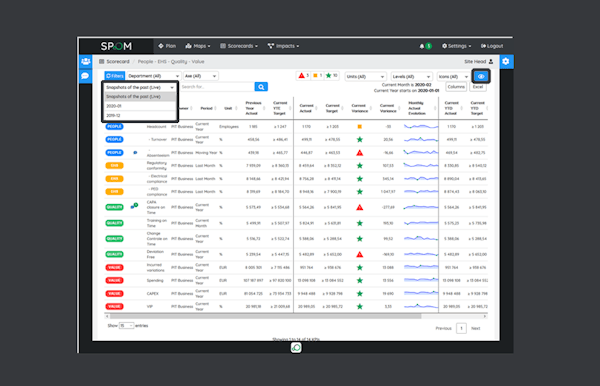Toggle the green star status filter
Image resolution: width=600 pixels, height=386 pixels.
pyautogui.click(x=331, y=76)
